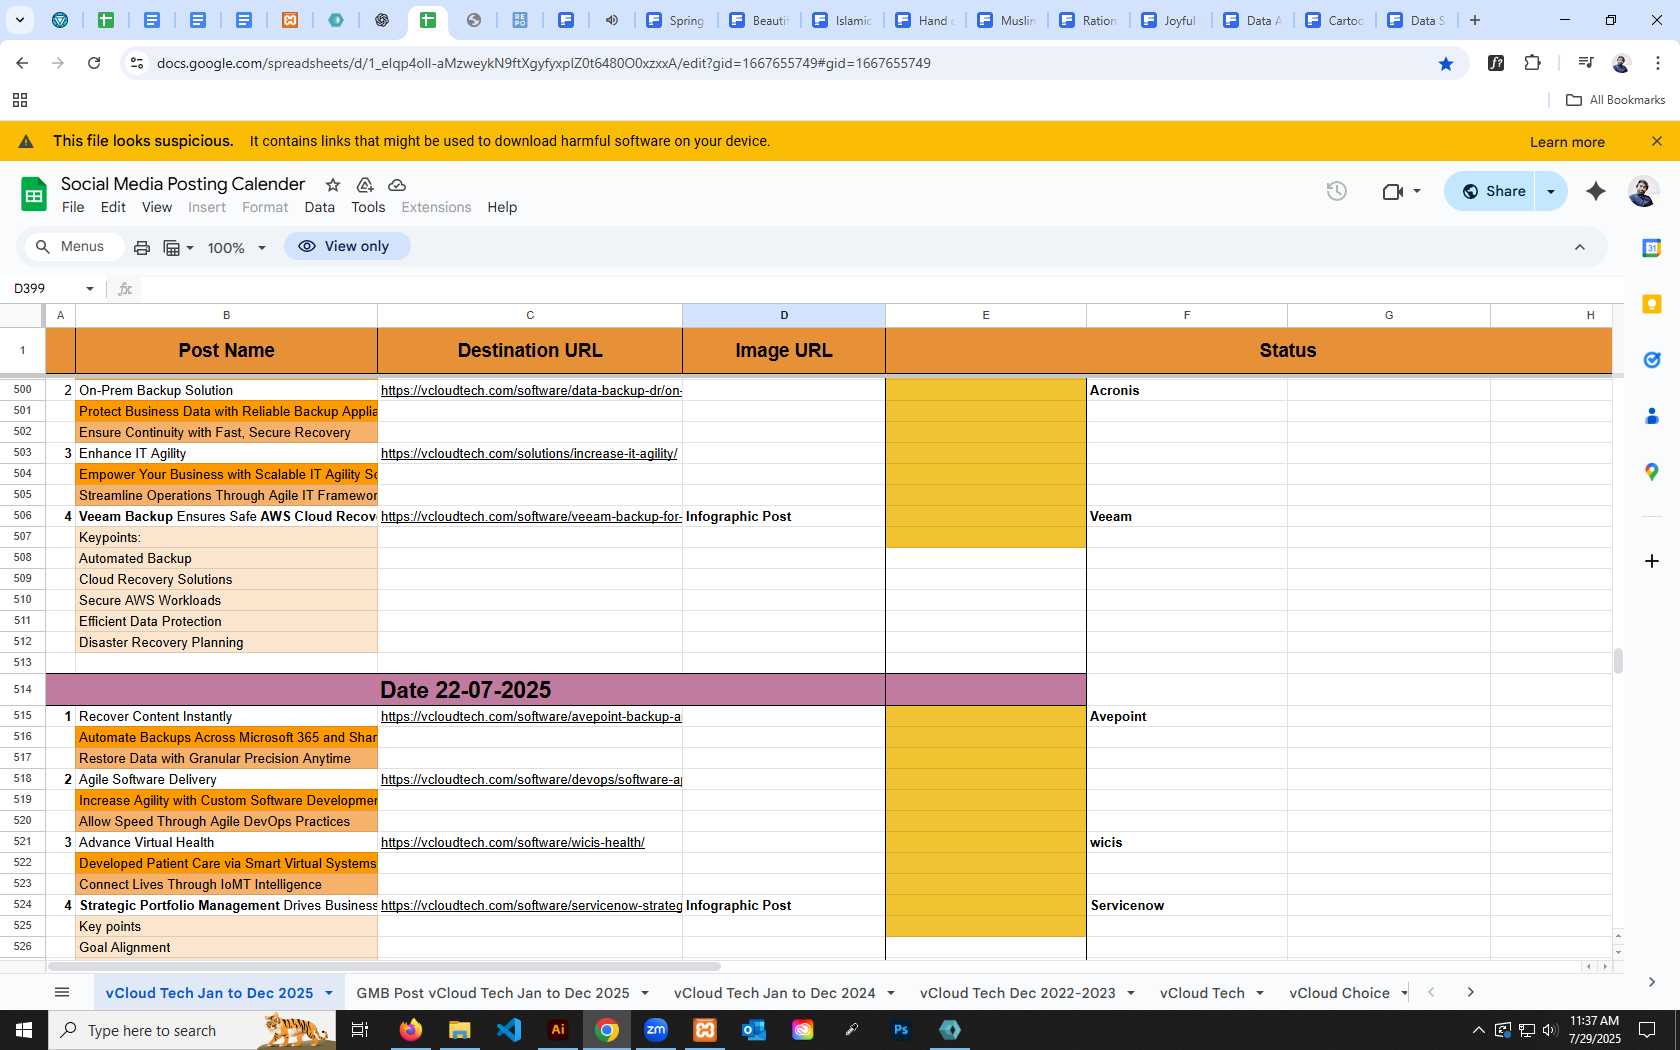Switch to vCloud Tech Dec 2022-2023 sheet

coord(1018,993)
